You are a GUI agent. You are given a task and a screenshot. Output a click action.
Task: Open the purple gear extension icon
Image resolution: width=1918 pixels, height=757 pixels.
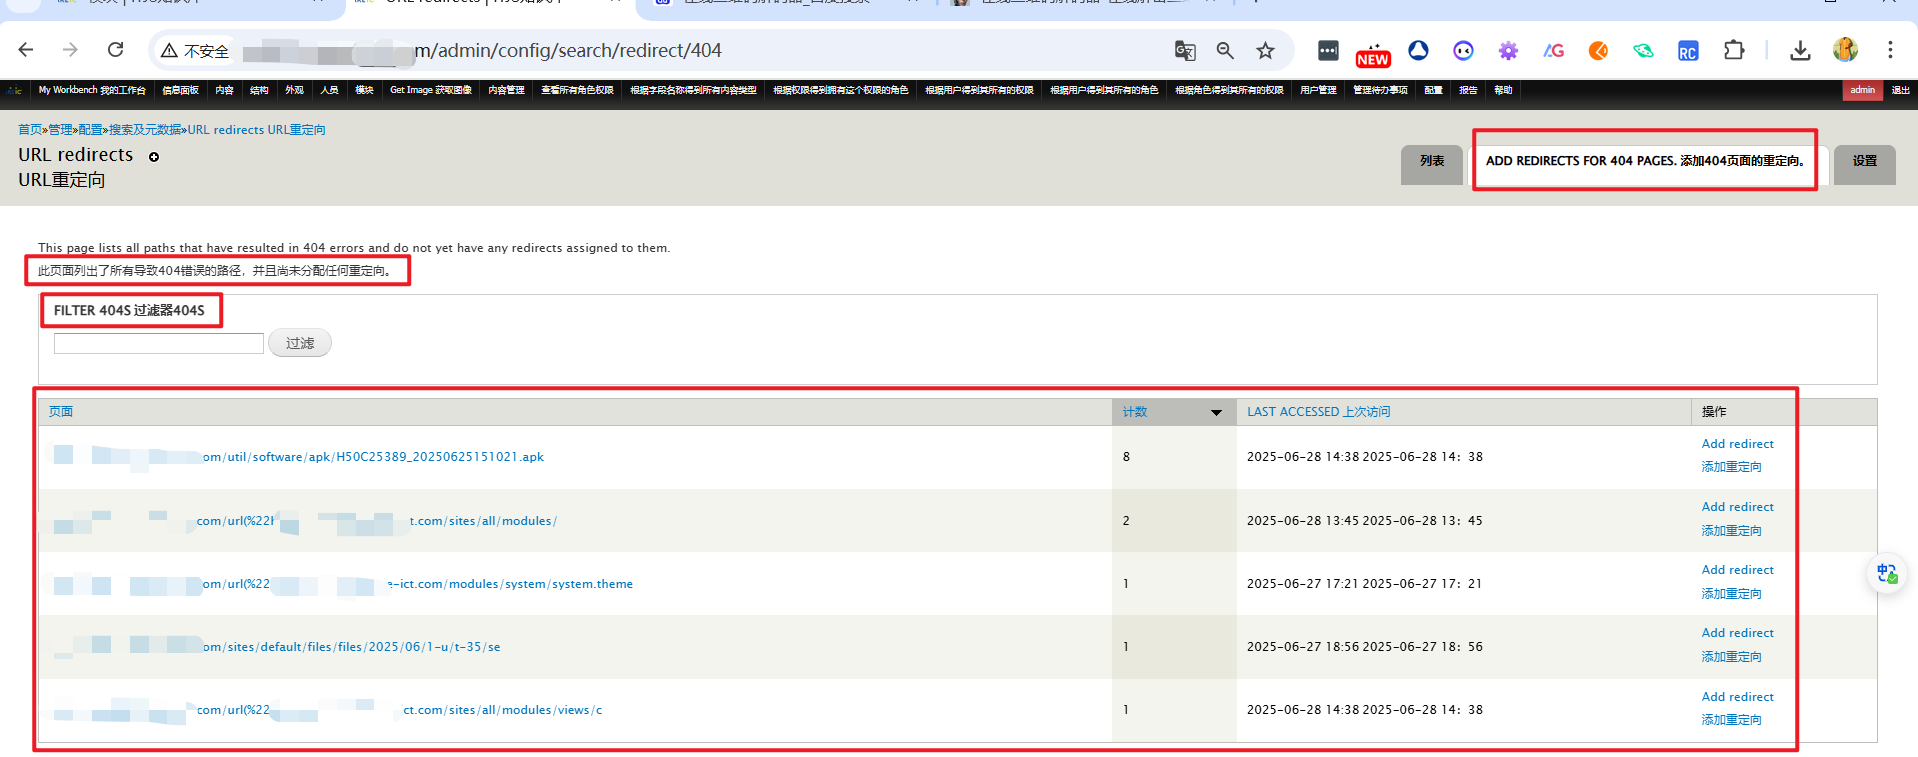point(1508,50)
